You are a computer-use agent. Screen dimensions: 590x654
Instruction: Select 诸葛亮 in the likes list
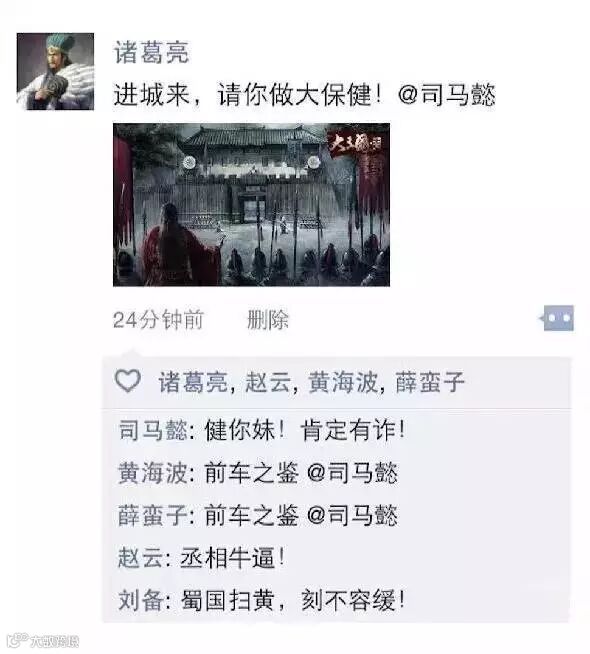(193, 382)
